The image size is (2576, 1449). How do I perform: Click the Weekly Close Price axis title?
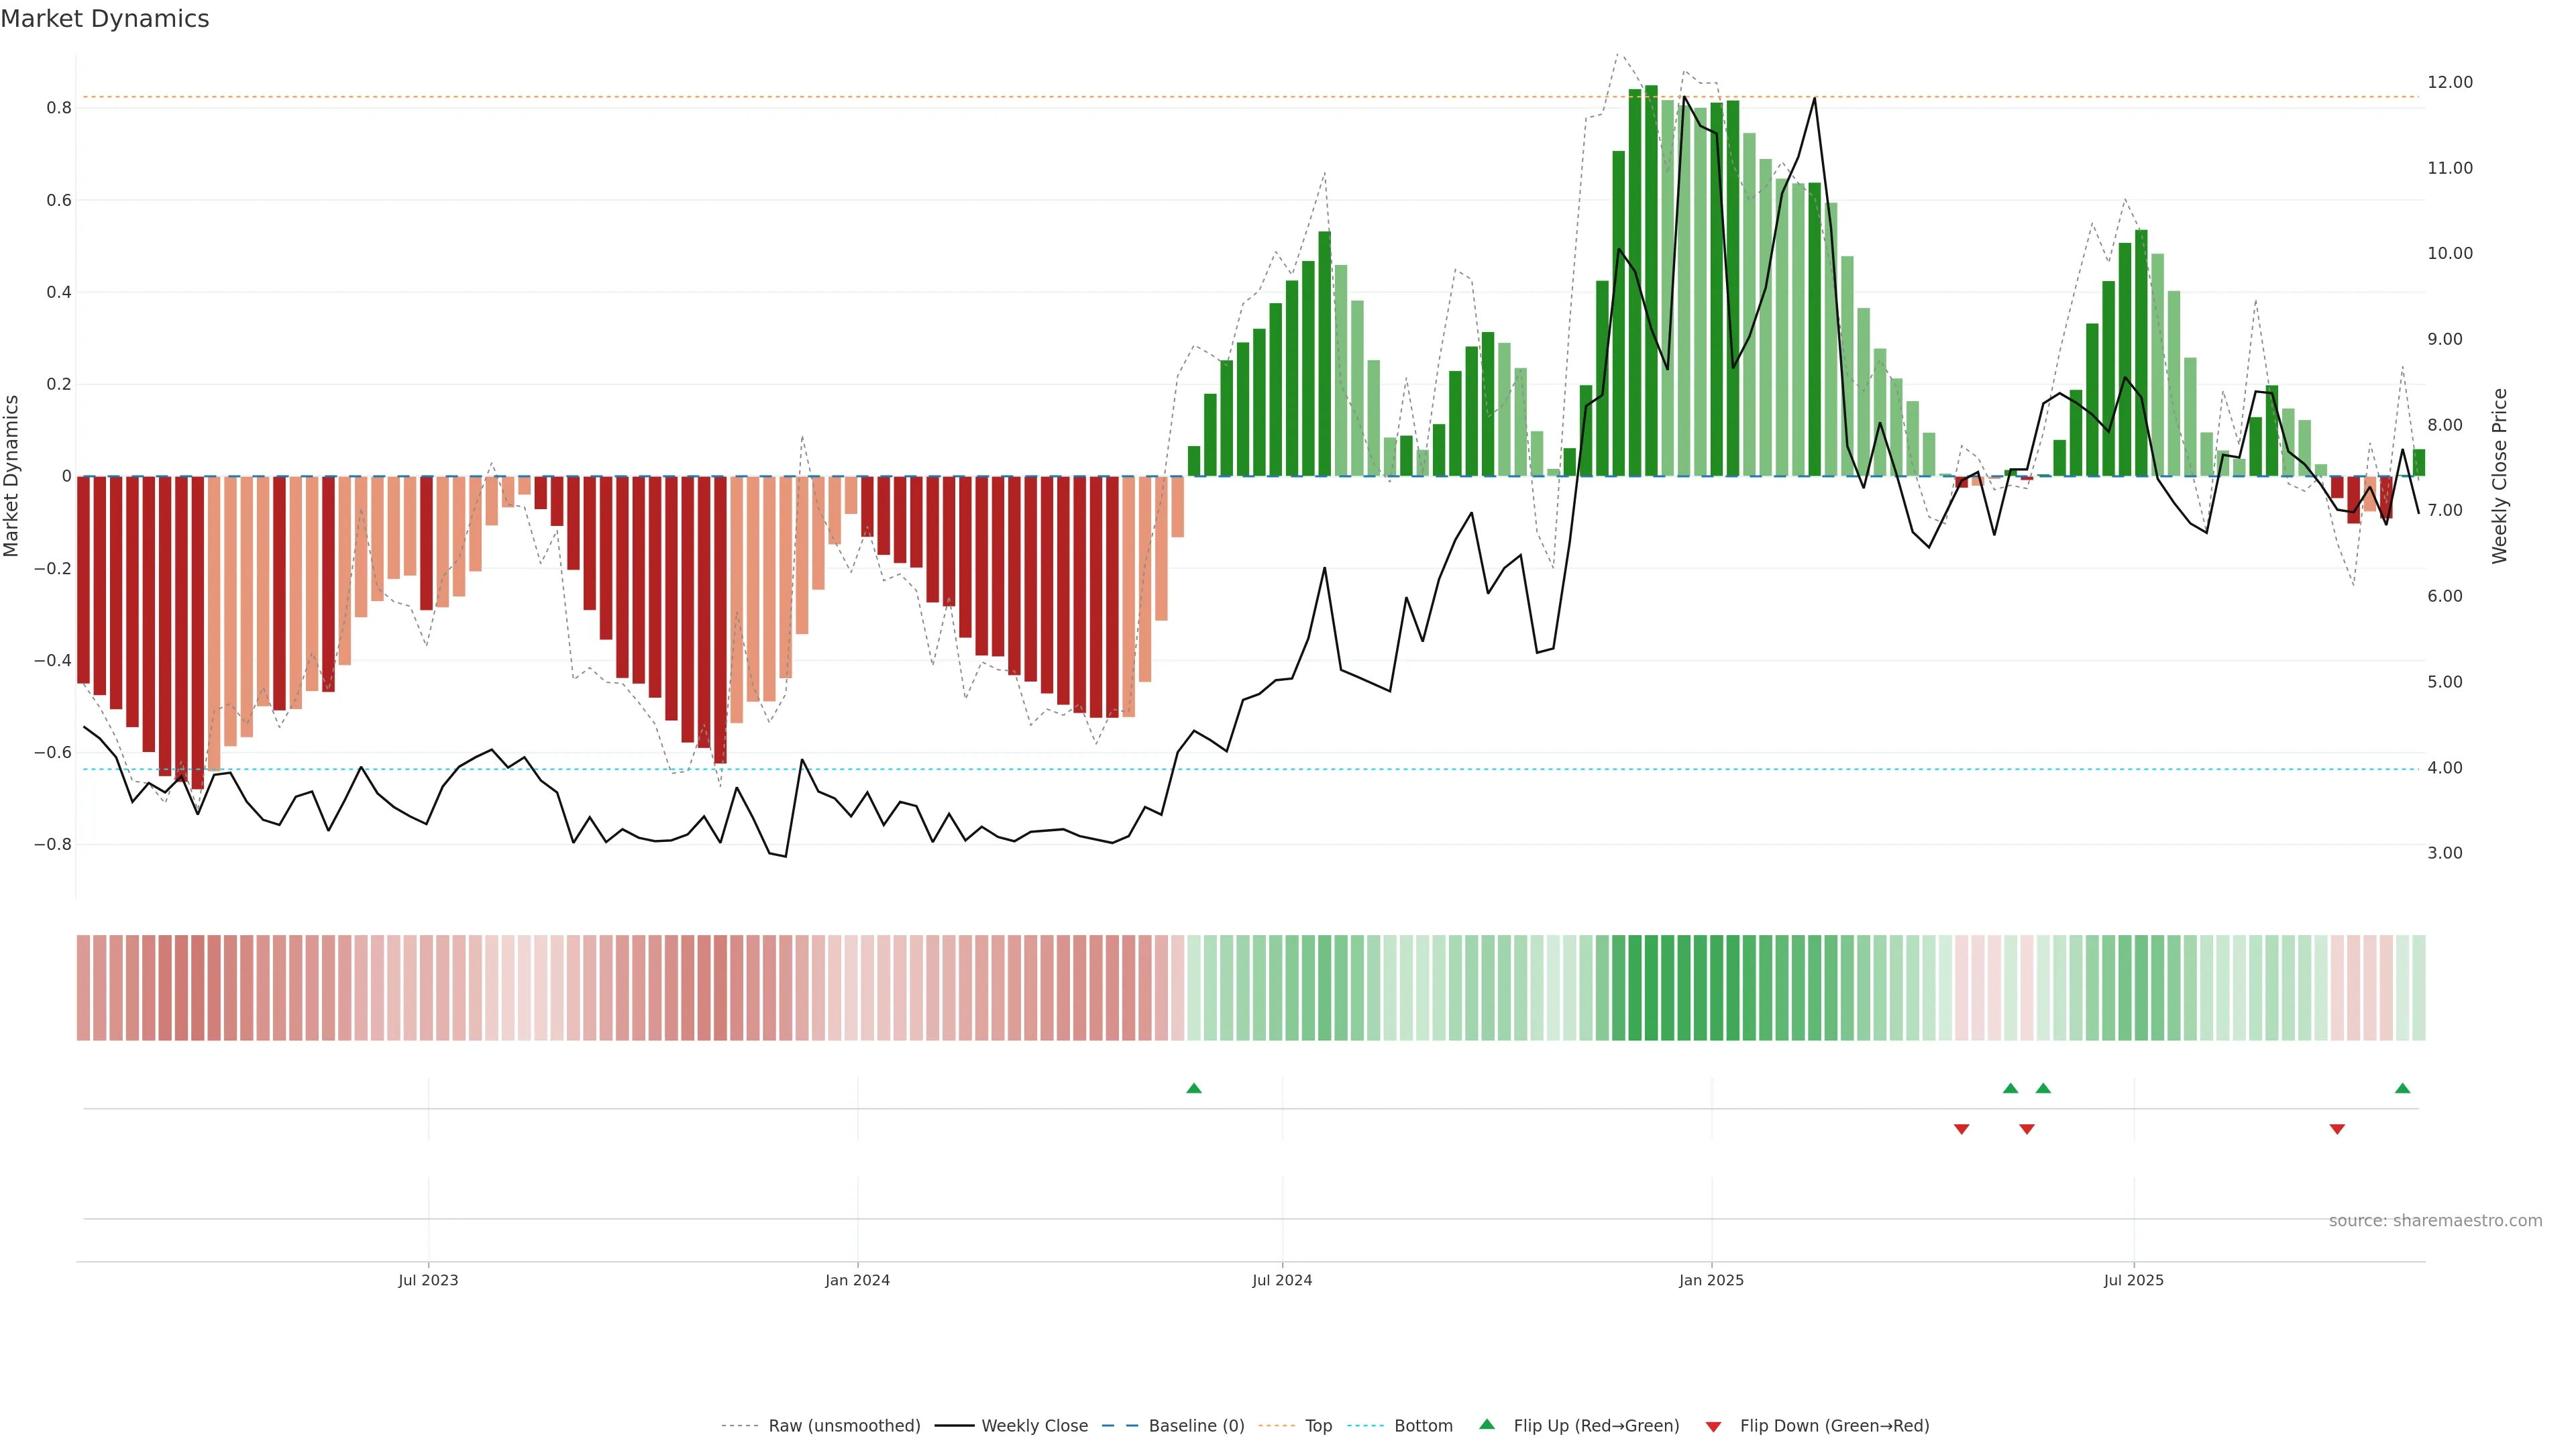click(2500, 476)
